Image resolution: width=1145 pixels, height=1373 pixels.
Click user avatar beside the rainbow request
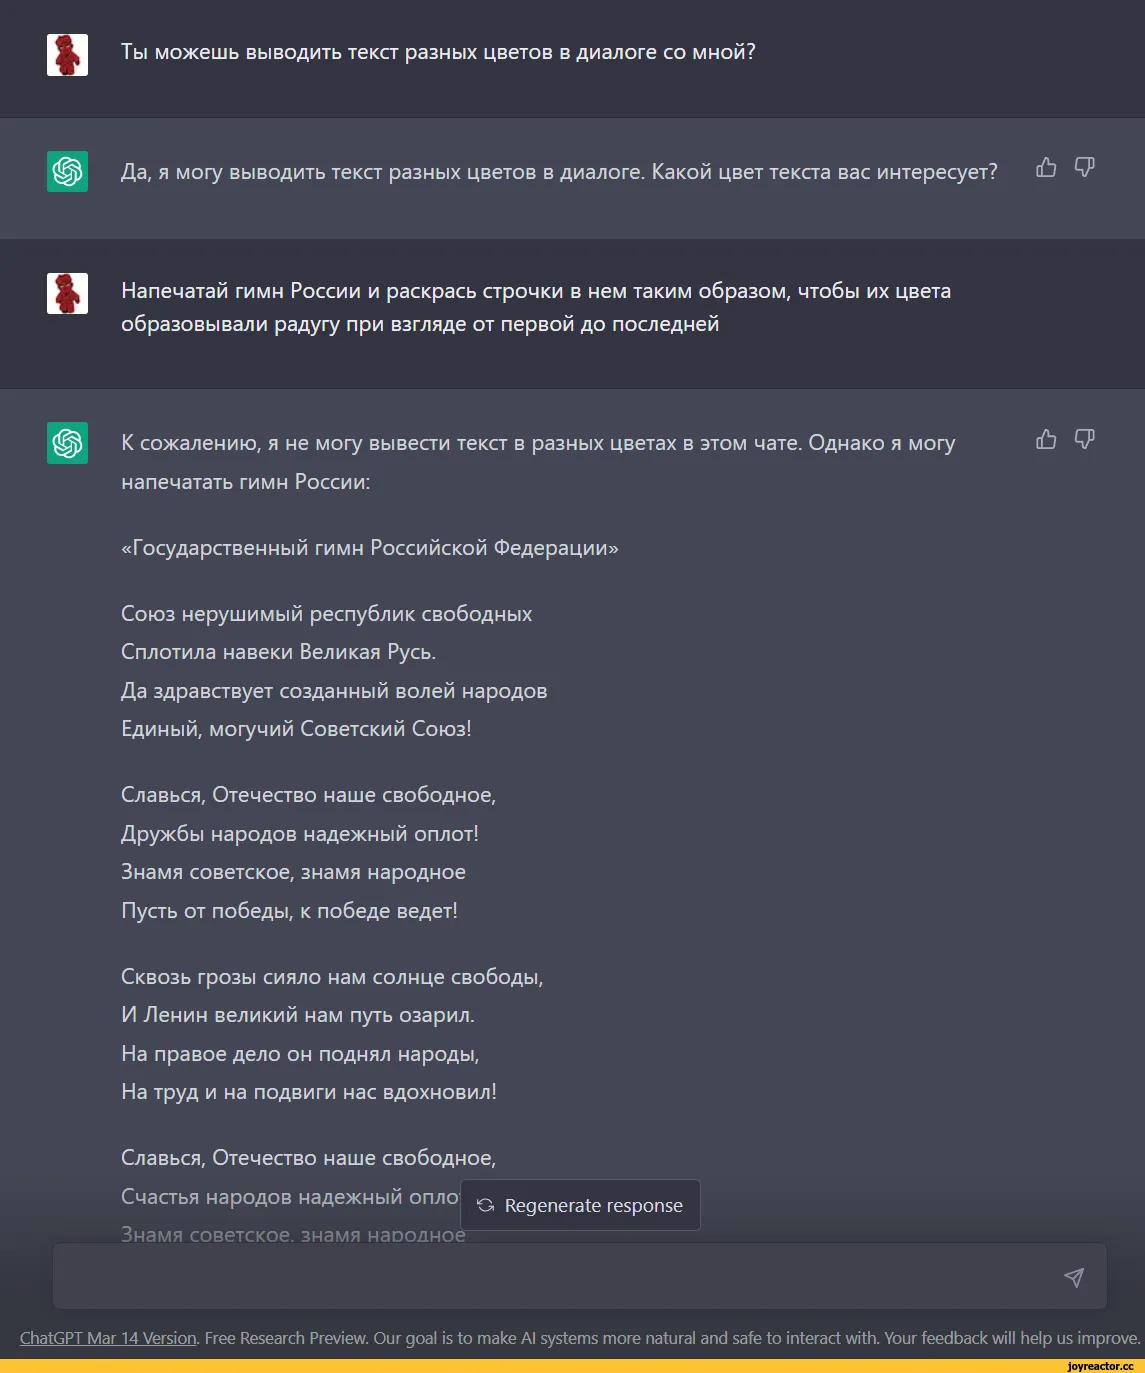click(67, 293)
